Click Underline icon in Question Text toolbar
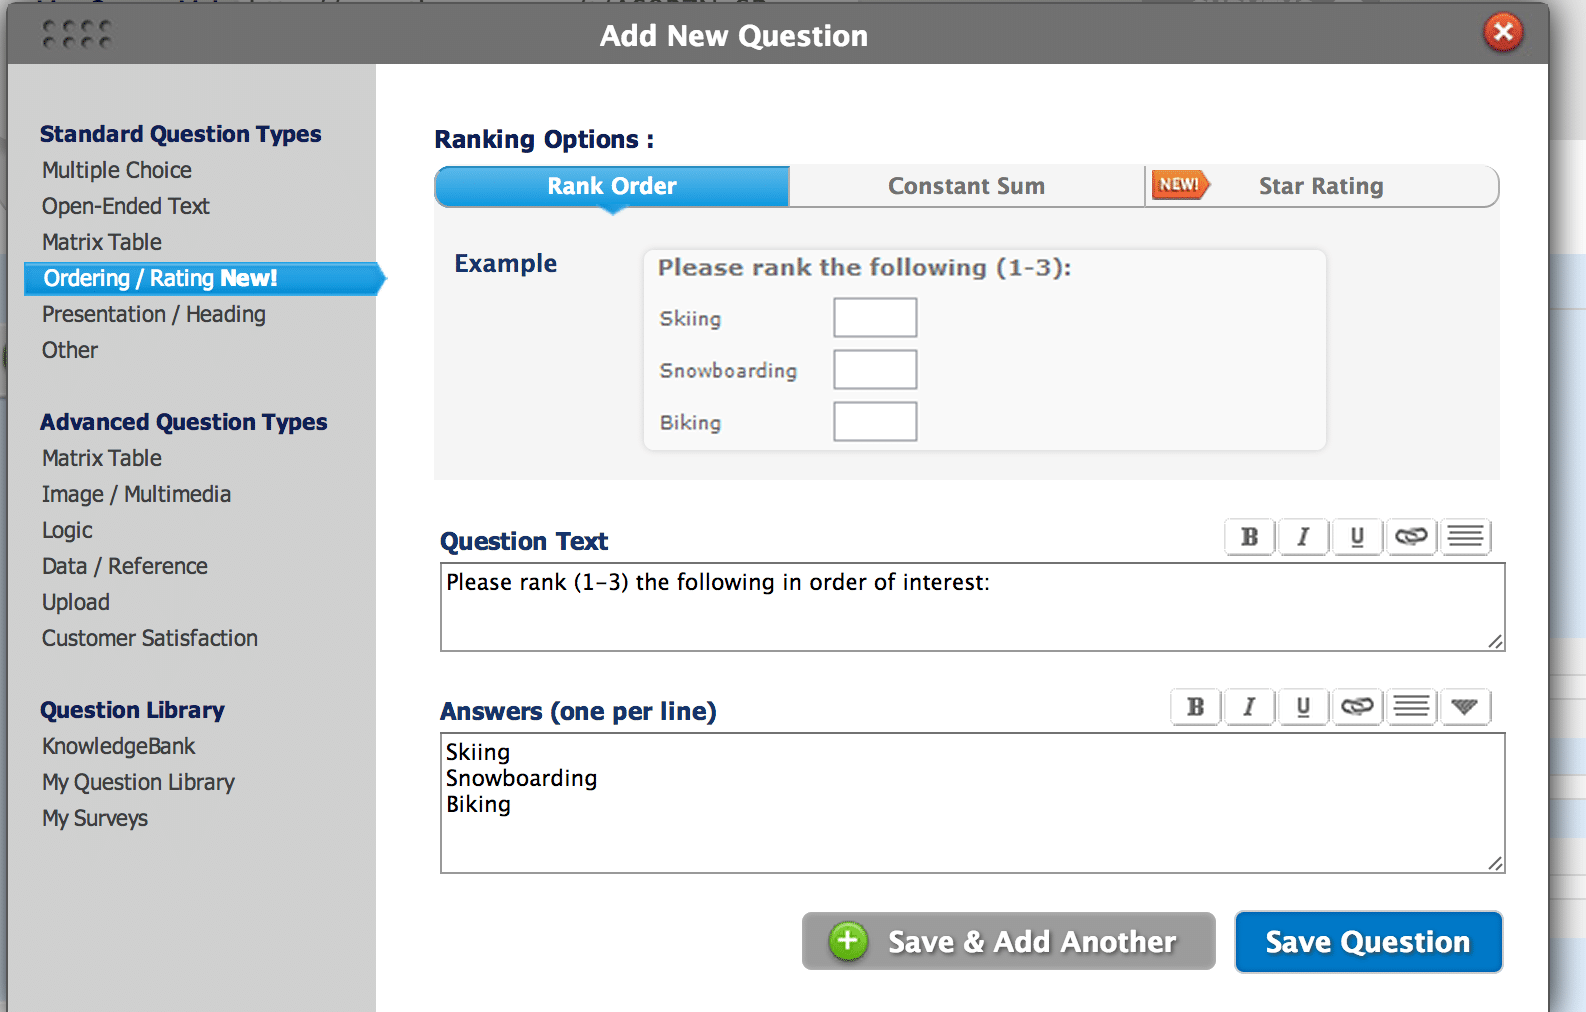Viewport: 1586px width, 1012px height. coord(1357,537)
